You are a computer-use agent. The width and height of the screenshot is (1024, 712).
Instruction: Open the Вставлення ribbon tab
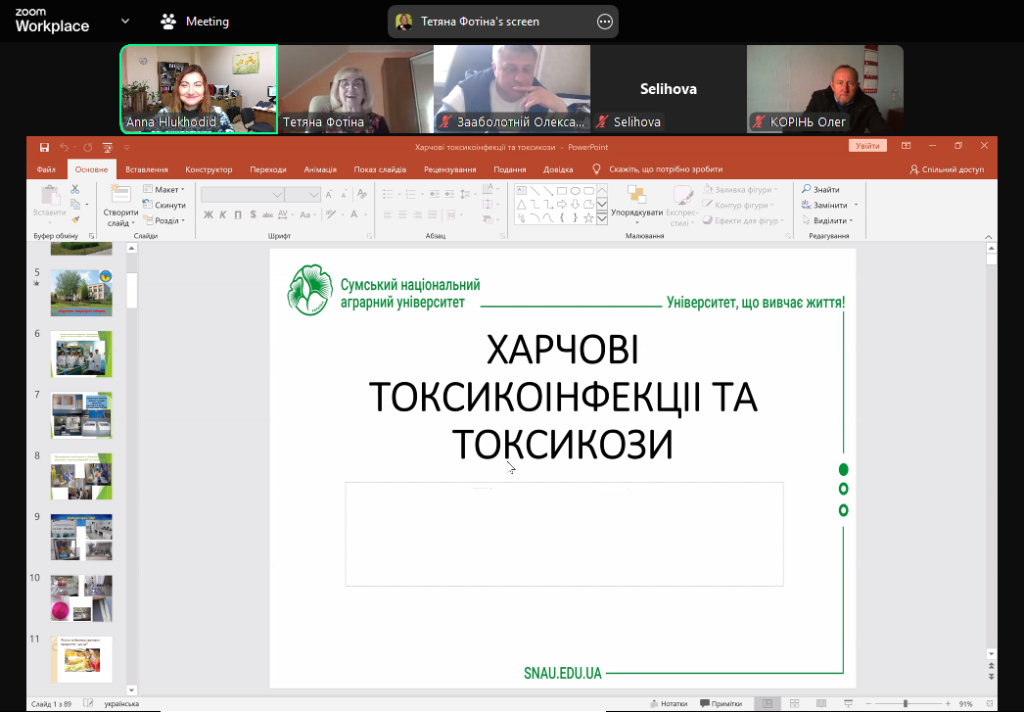tap(147, 169)
